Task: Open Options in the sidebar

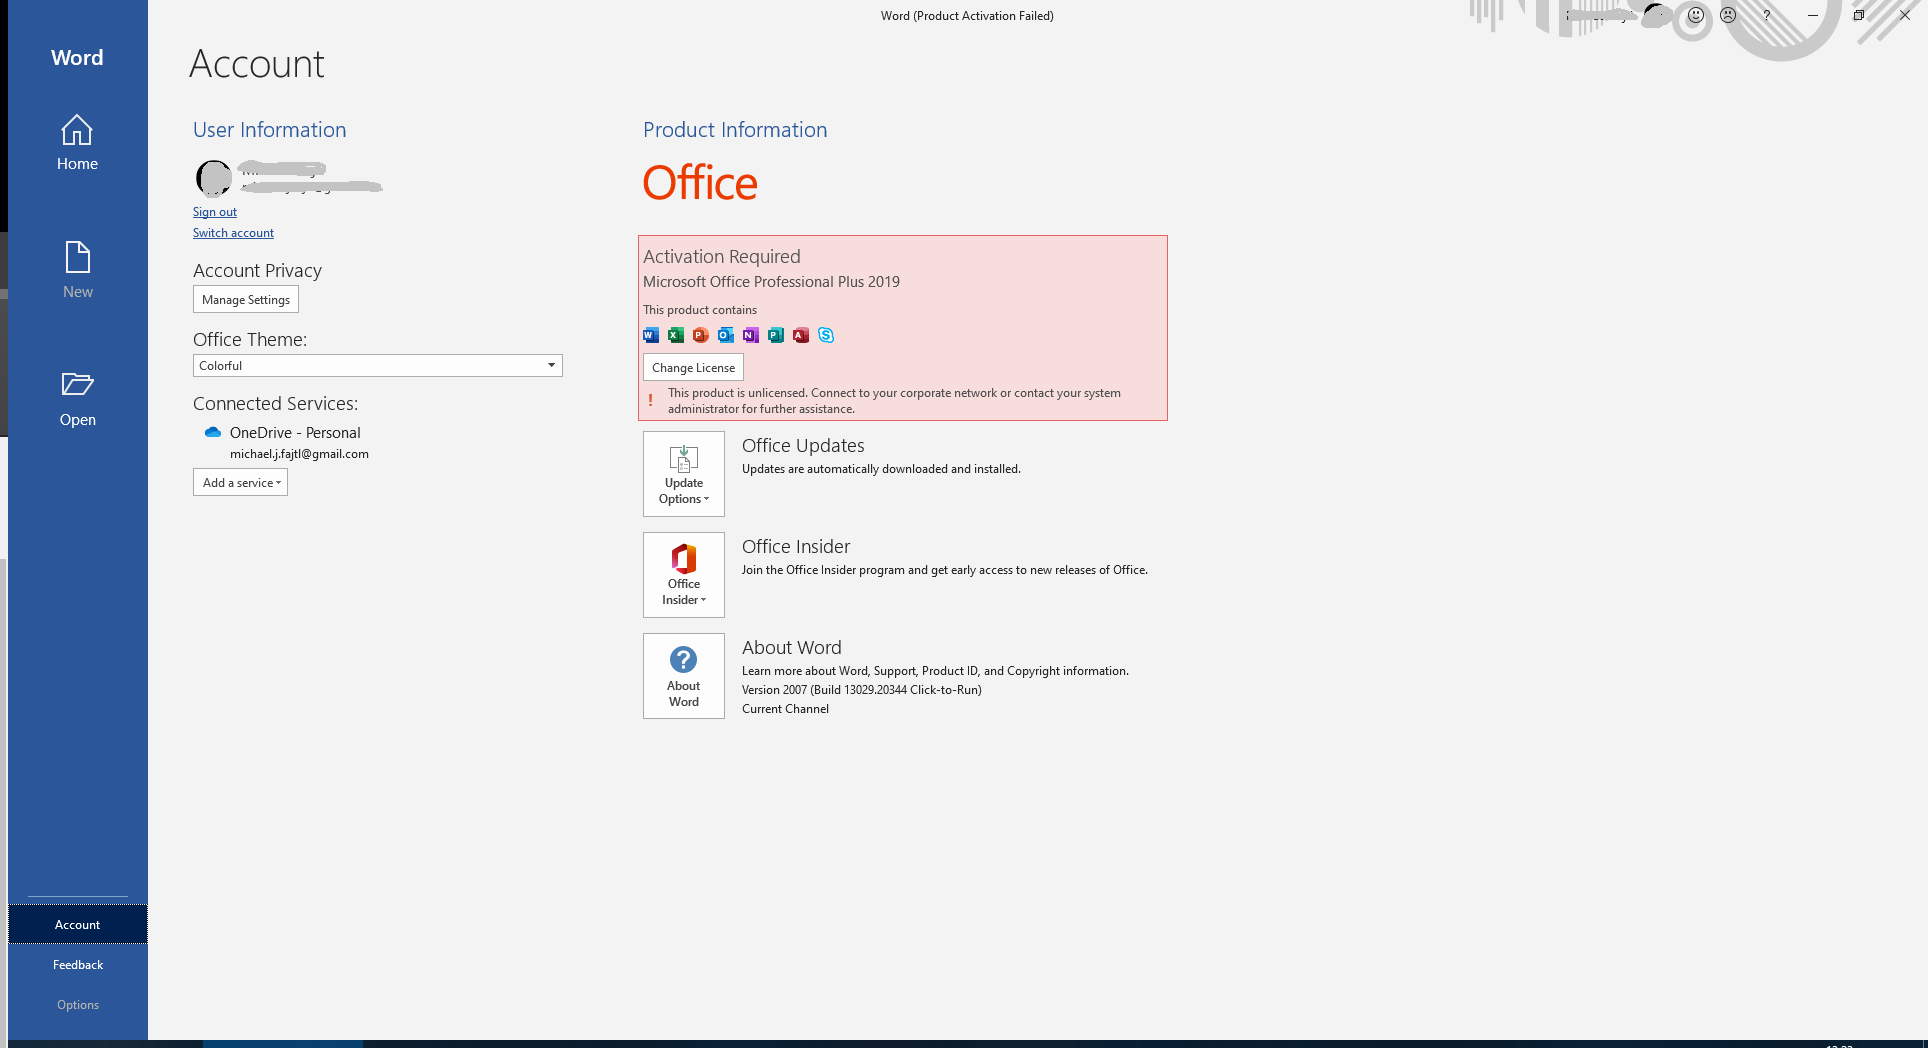Action: pos(77,1005)
